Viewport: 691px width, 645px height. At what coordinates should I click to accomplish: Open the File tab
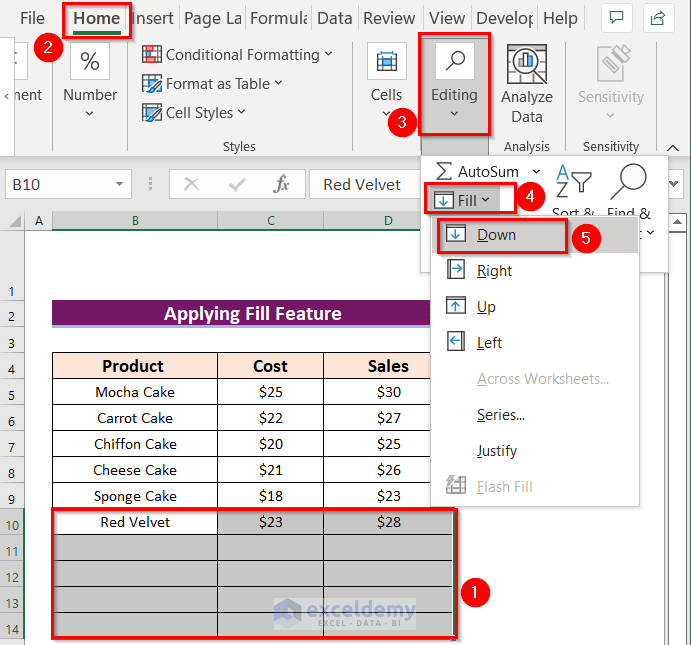[32, 18]
